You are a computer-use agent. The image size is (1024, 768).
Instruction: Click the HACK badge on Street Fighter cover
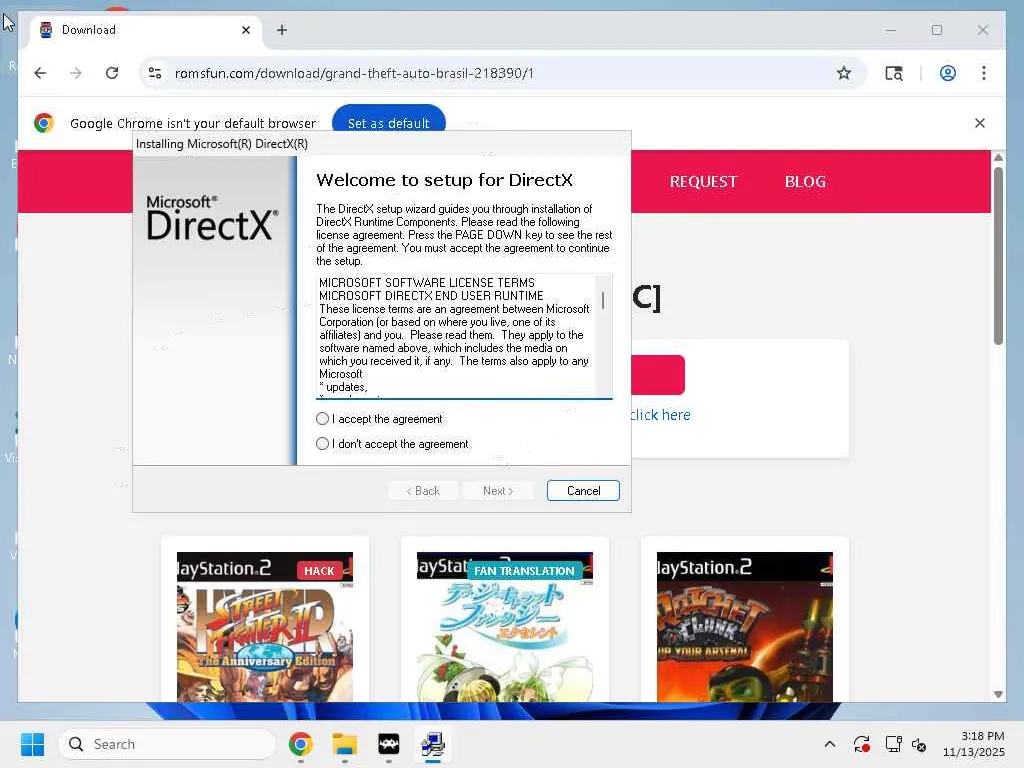point(319,571)
